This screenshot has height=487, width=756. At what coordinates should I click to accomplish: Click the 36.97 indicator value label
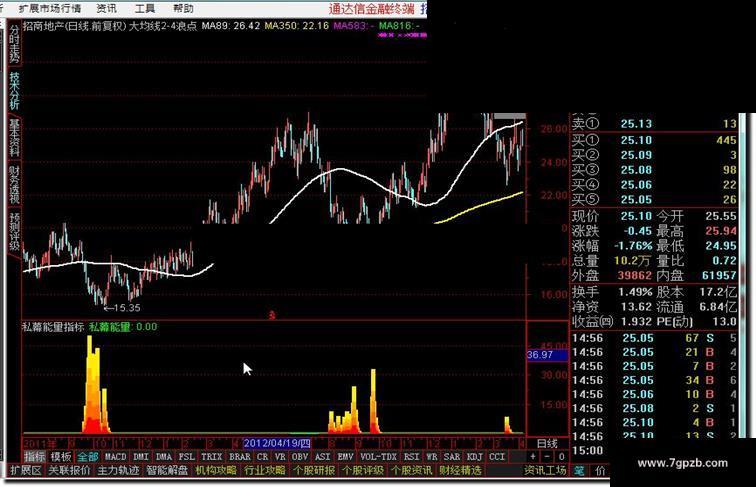547,355
